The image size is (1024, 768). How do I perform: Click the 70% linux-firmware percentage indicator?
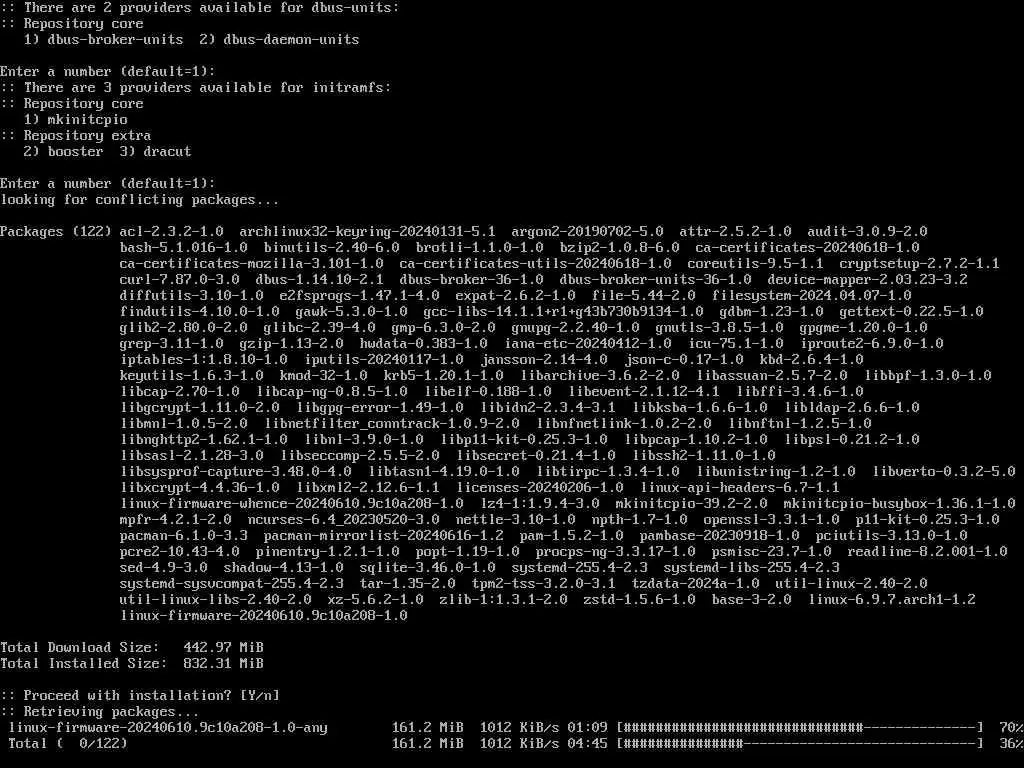[1011, 728]
